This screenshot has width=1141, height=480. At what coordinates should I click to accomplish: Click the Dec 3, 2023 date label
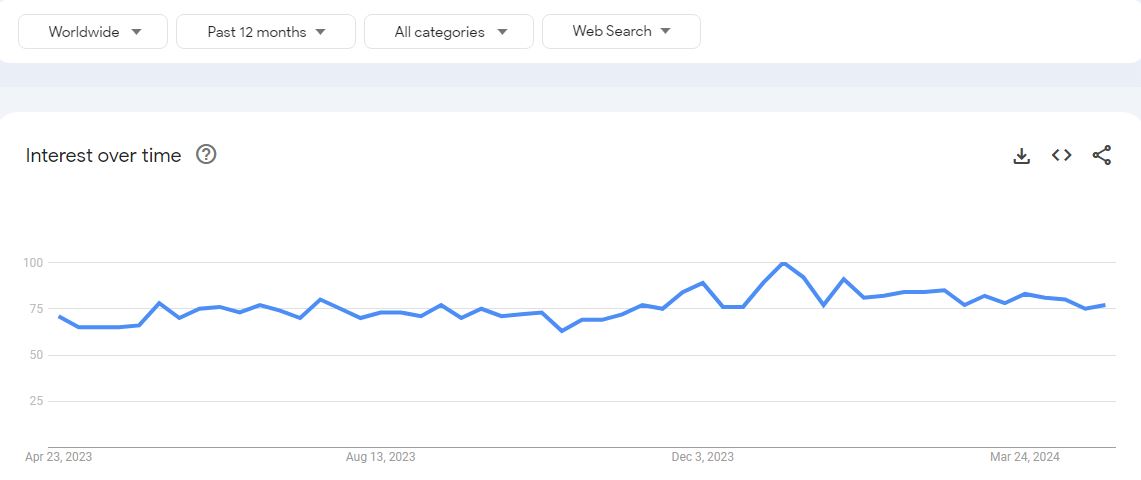click(x=703, y=457)
